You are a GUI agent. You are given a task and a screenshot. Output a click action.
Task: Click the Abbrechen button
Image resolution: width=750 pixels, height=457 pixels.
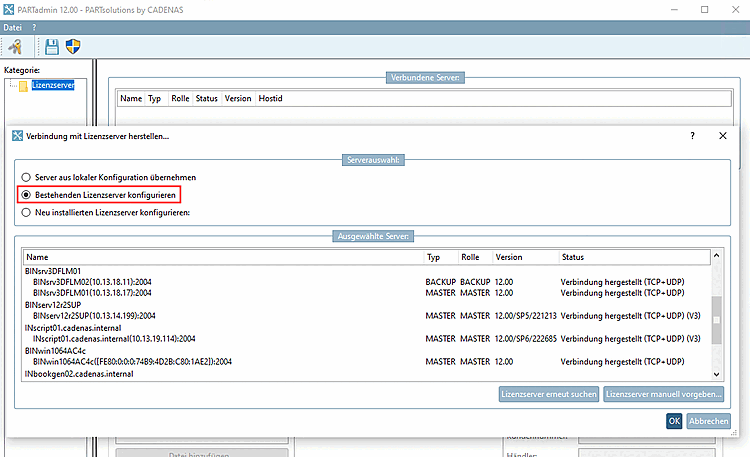point(708,421)
